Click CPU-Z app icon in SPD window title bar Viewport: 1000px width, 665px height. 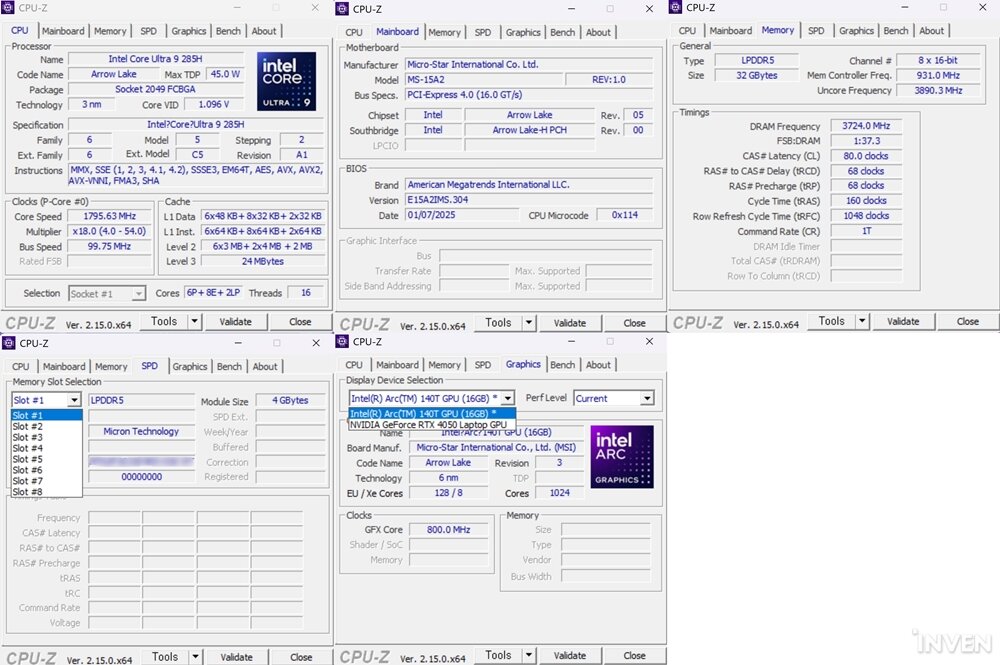tap(9, 343)
